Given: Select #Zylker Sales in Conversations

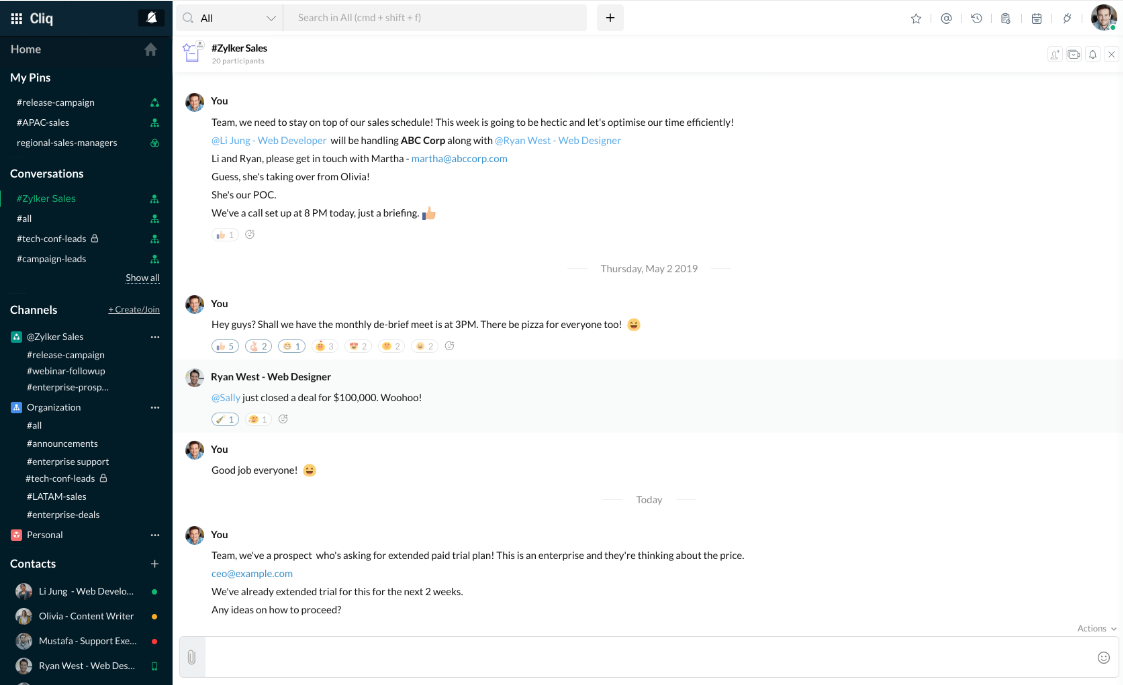Looking at the screenshot, I should 46,198.
